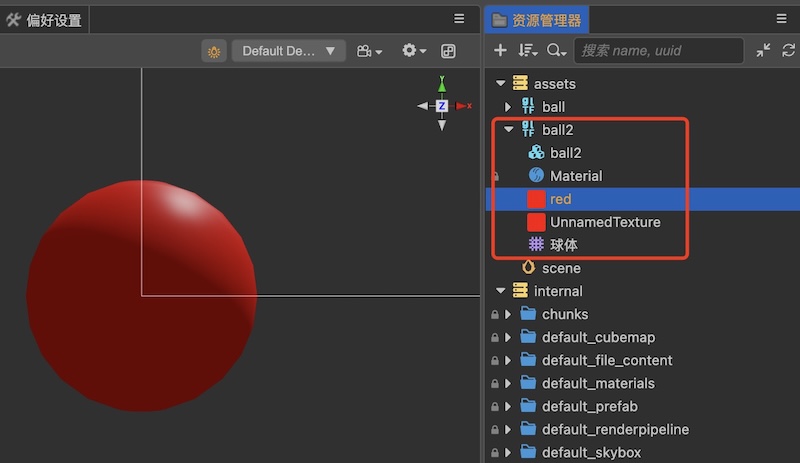Viewport: 800px width, 463px height.
Task: Expand the default_materials folder
Action: click(508, 383)
